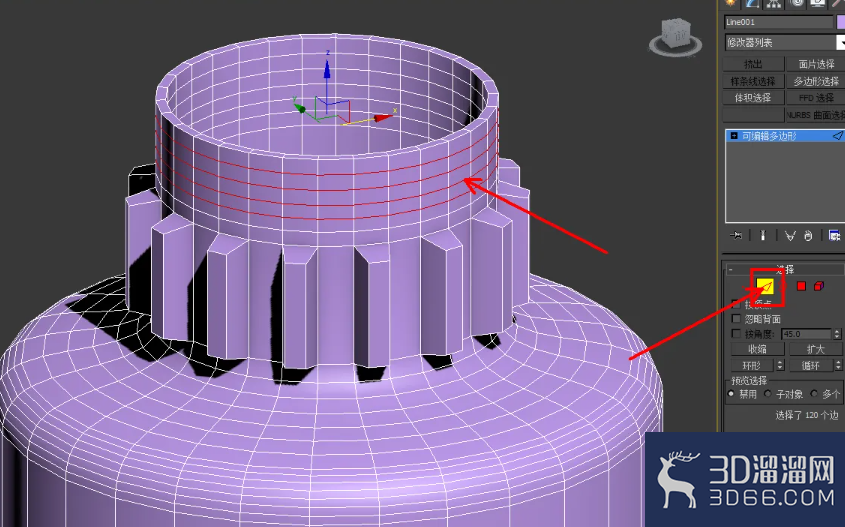Grab the blue Z-axis gizmo arrow

327,70
